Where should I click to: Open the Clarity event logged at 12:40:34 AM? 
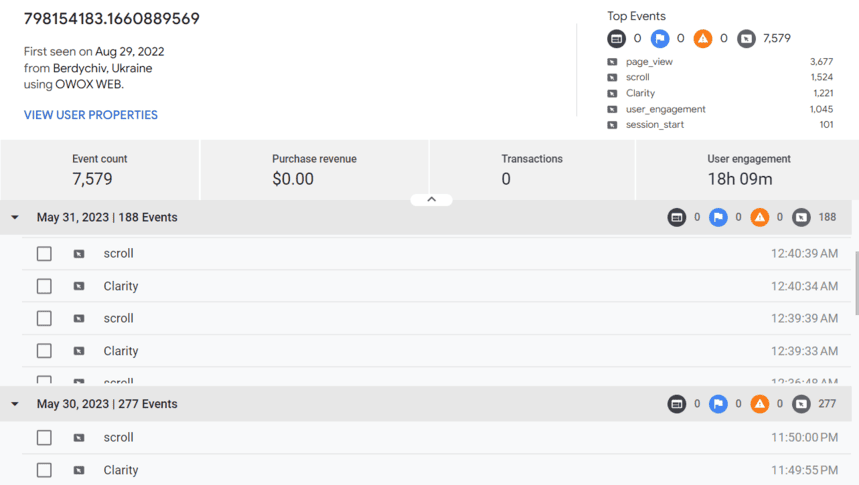437,286
